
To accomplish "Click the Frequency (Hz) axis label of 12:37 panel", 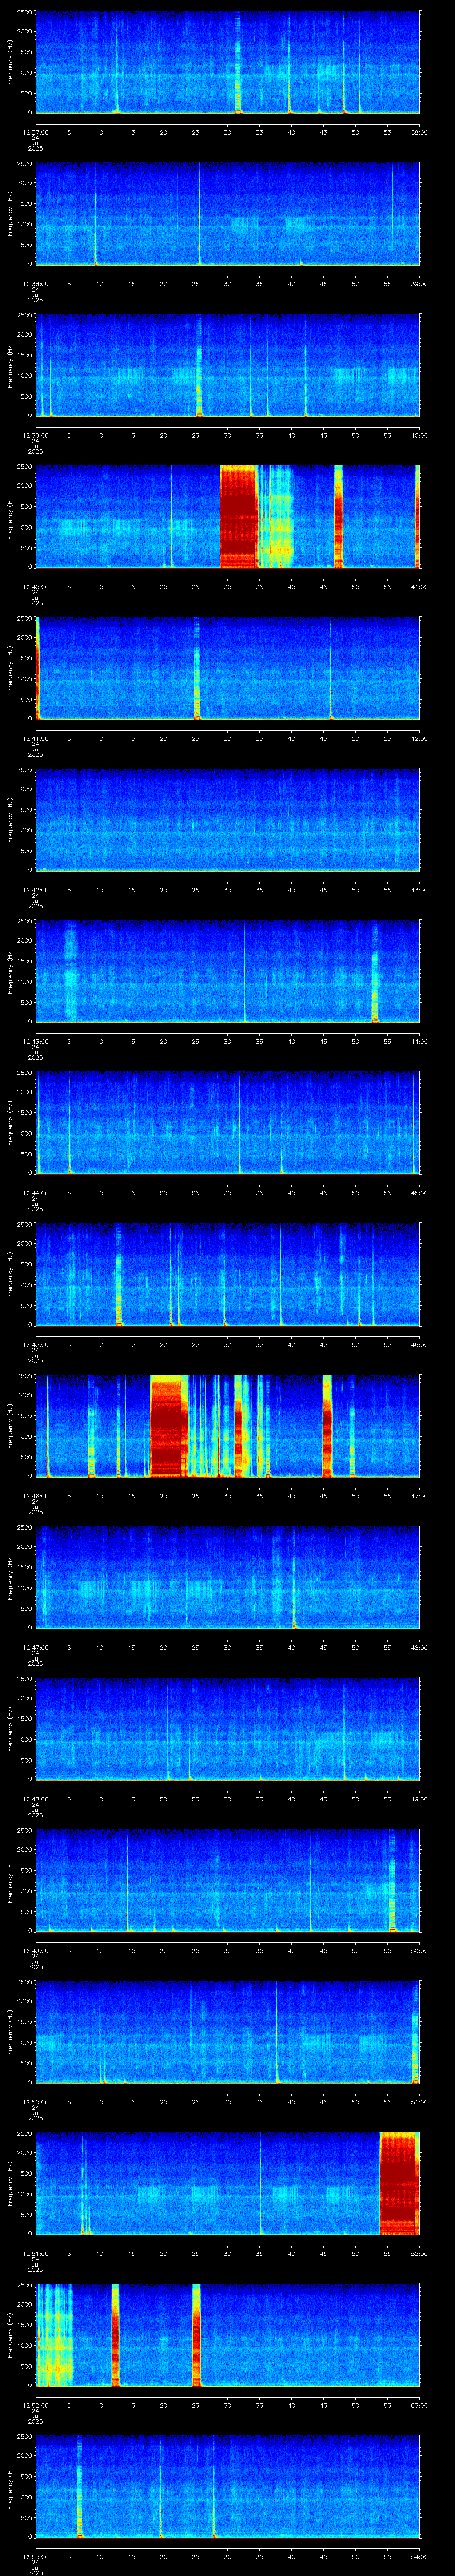I will coord(10,62).
